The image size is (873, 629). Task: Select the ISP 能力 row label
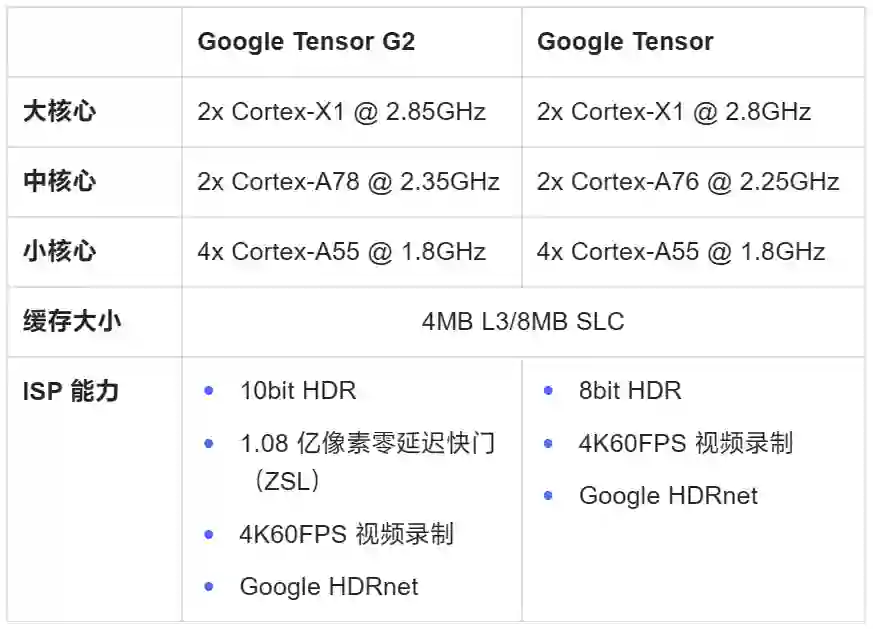71,391
